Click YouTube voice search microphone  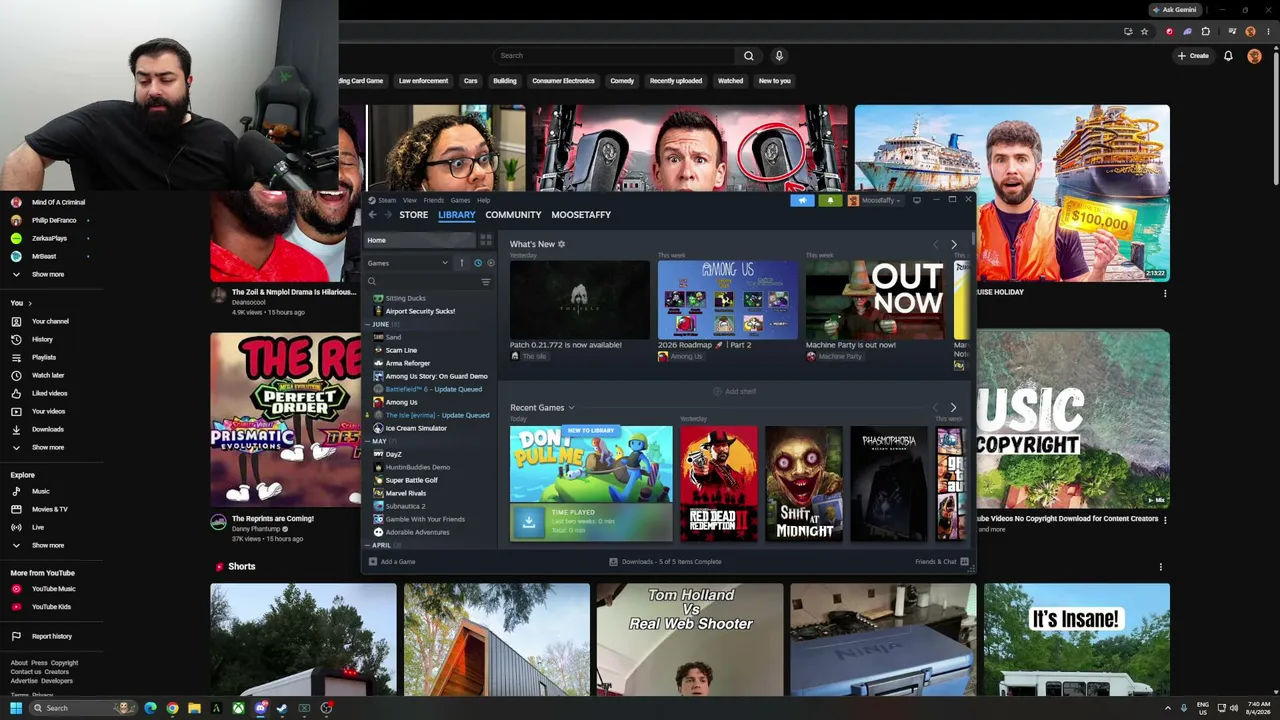[x=779, y=56]
